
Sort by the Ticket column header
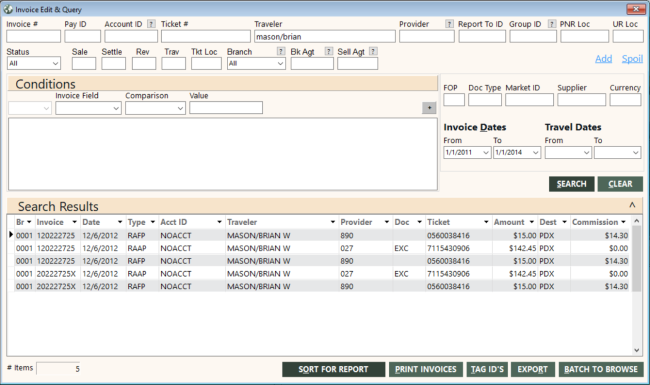point(439,222)
